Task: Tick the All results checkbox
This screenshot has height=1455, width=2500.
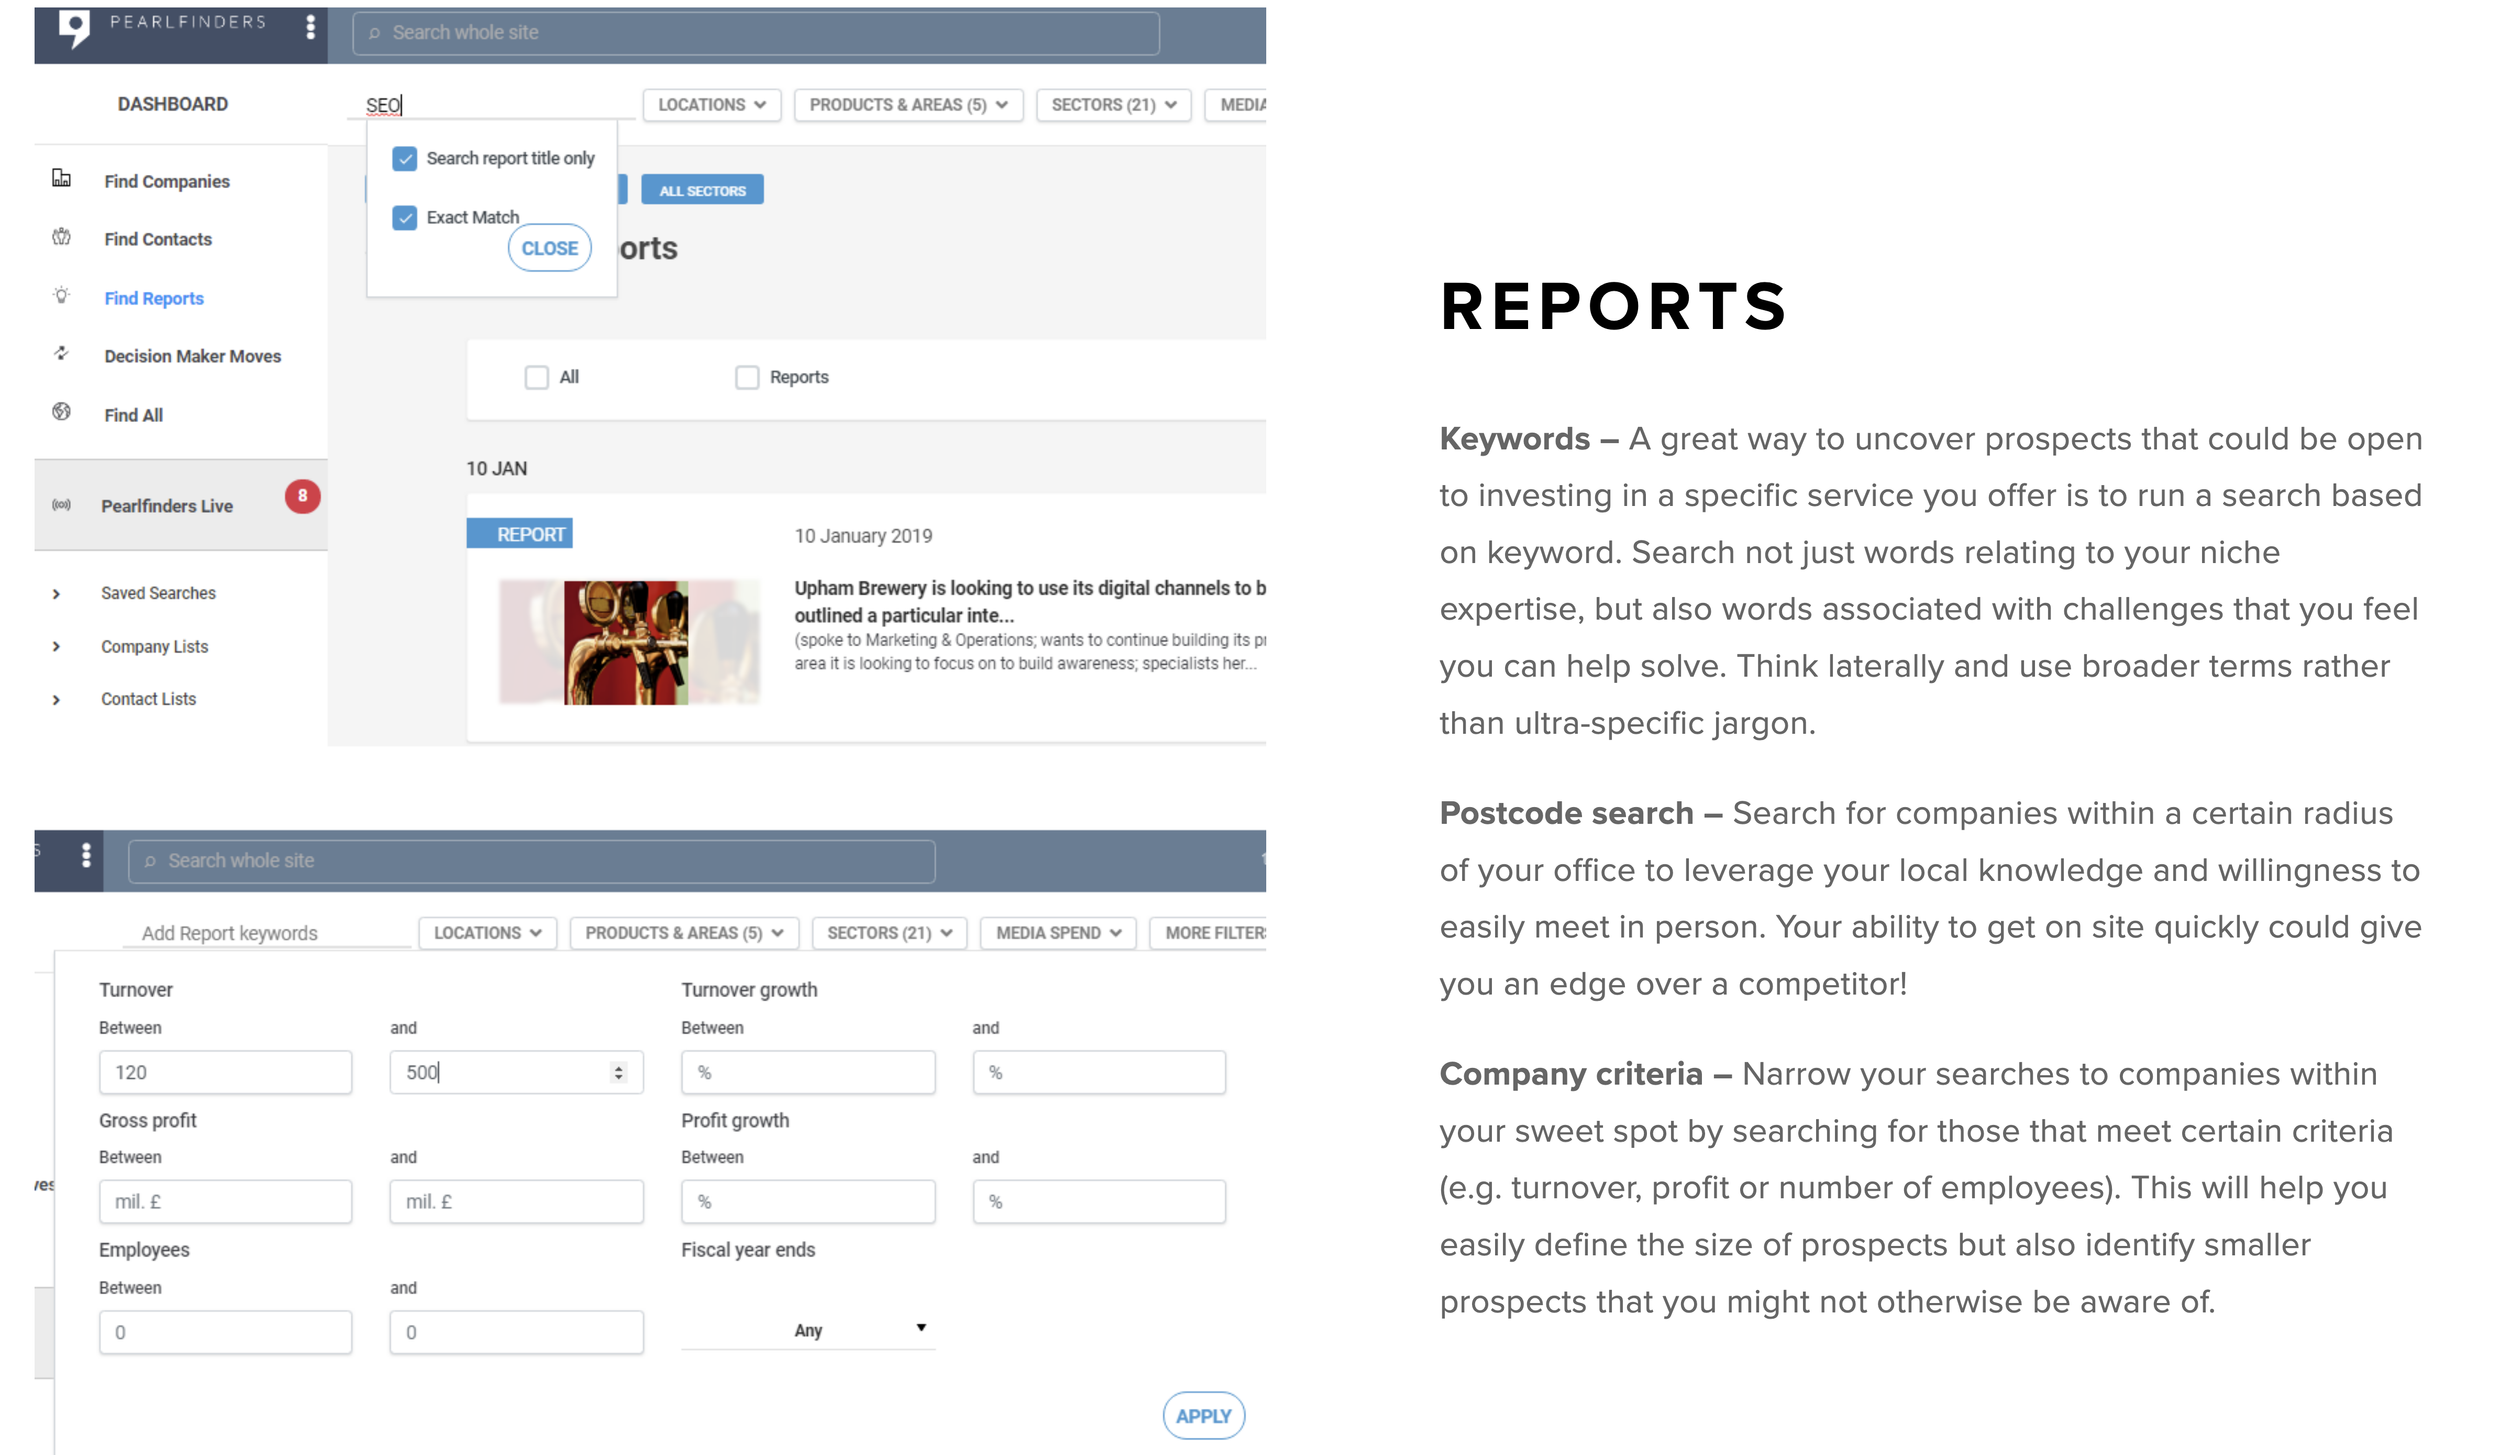Action: (x=537, y=377)
